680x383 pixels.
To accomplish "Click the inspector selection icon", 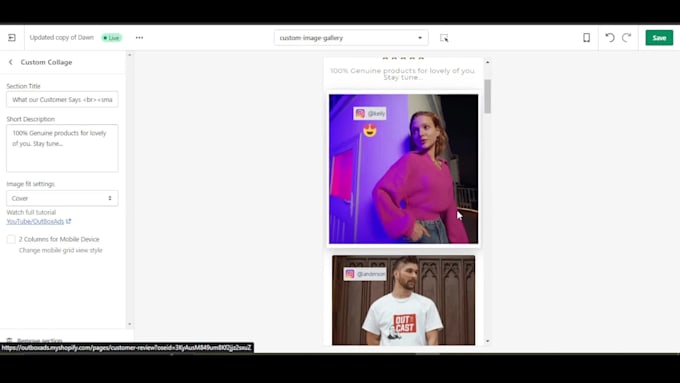I will click(444, 38).
